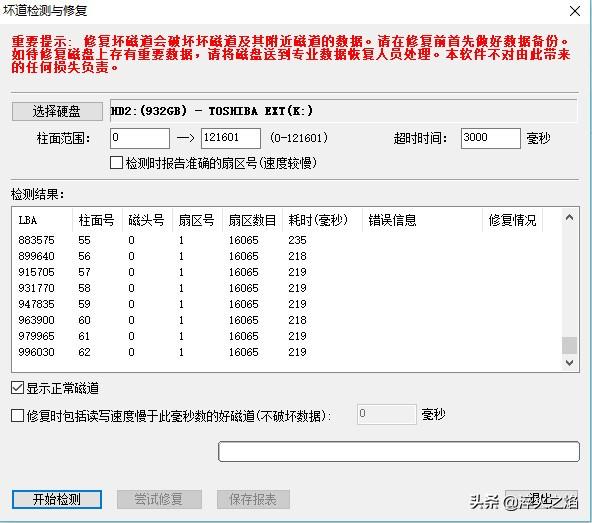This screenshot has width=592, height=523.
Task: Click the (0-121601) range hint text
Action: [299, 138]
